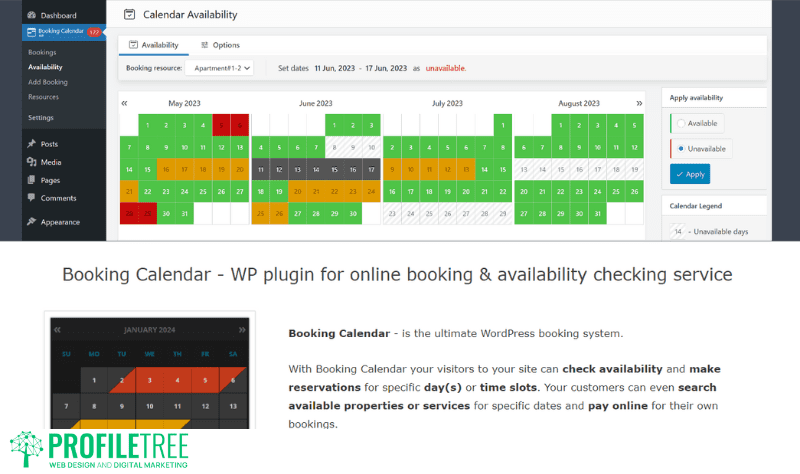Viewport: 800px width, 474px height.
Task: Select the Available radio option
Action: (681, 123)
